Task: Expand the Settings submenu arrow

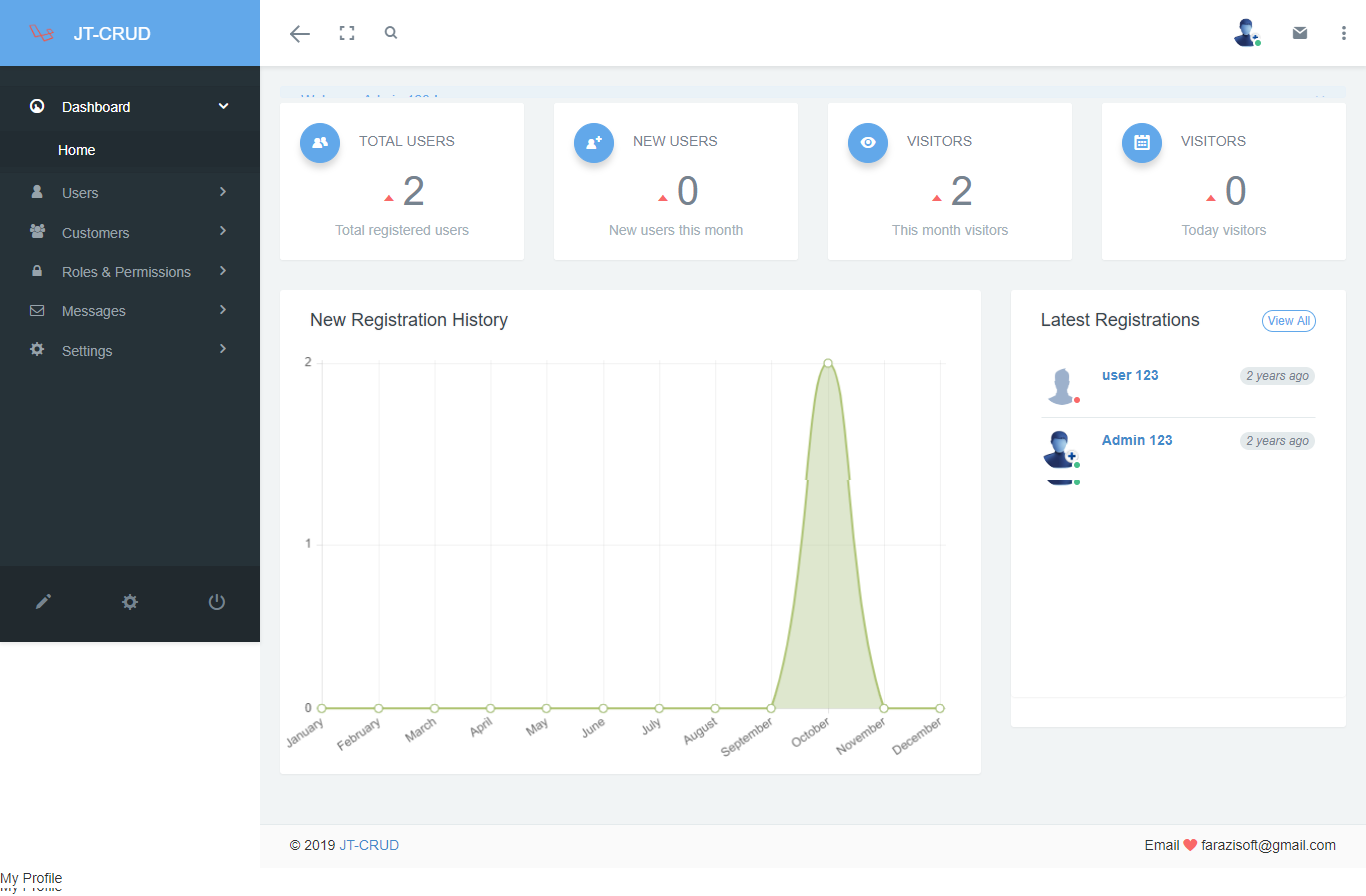Action: [223, 349]
